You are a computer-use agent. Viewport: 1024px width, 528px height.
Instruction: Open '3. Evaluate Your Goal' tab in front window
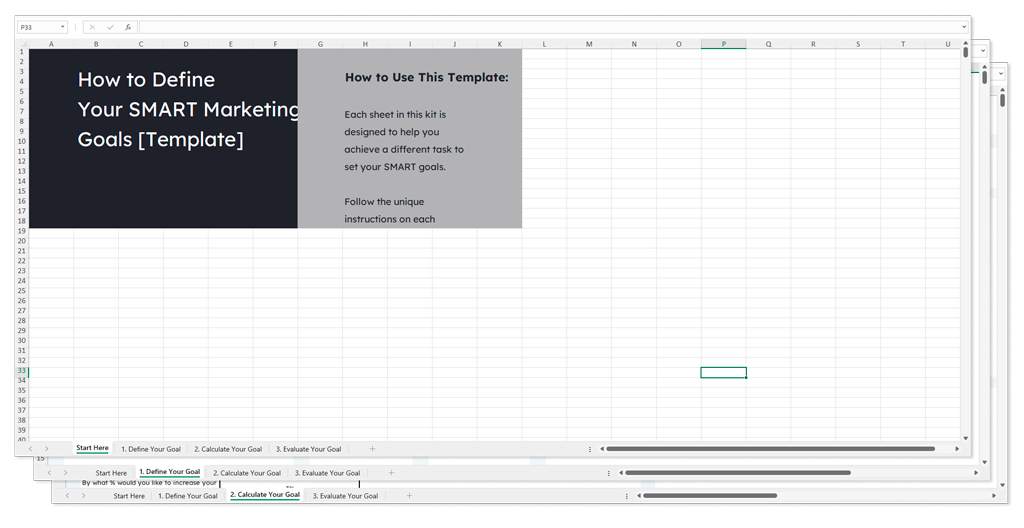click(308, 449)
